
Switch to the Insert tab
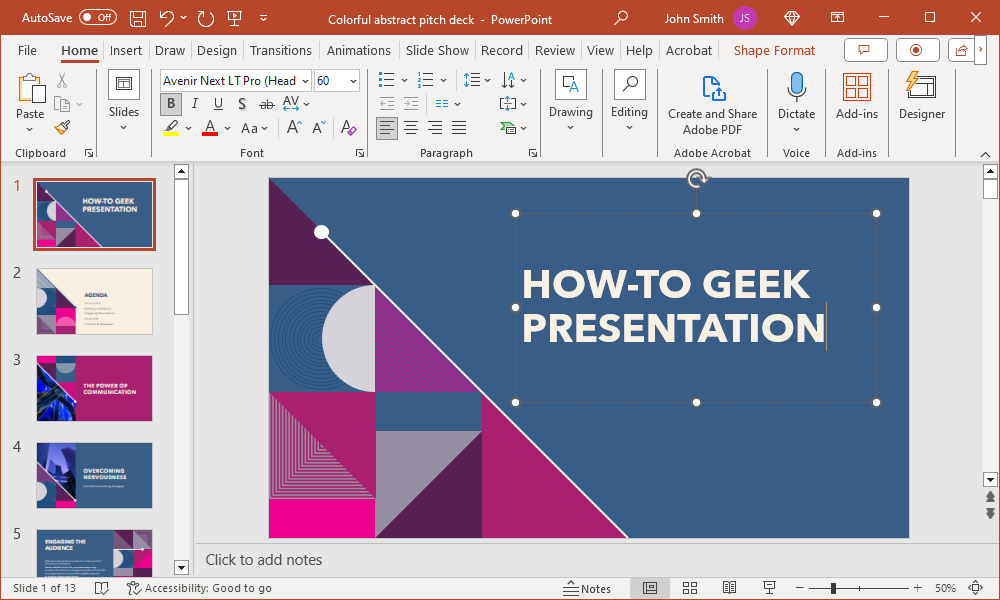click(x=126, y=50)
